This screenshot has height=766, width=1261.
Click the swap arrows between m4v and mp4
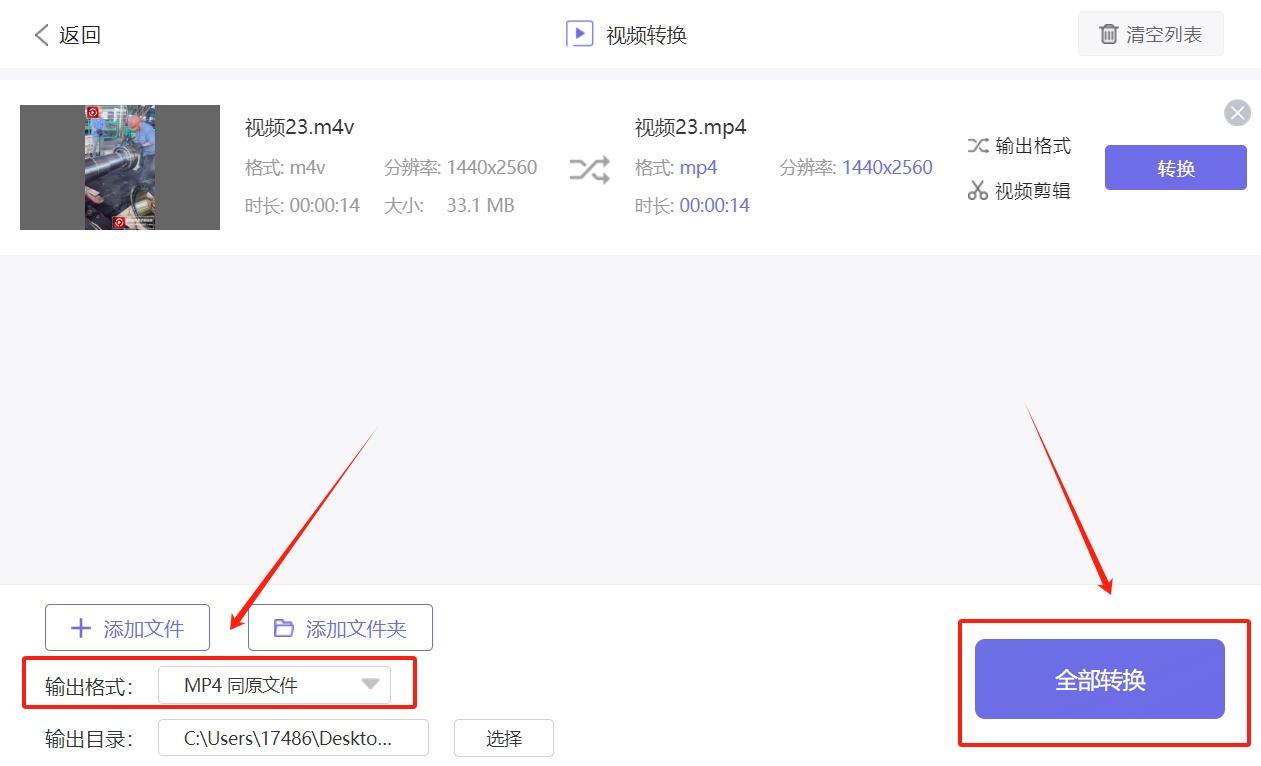[589, 170]
